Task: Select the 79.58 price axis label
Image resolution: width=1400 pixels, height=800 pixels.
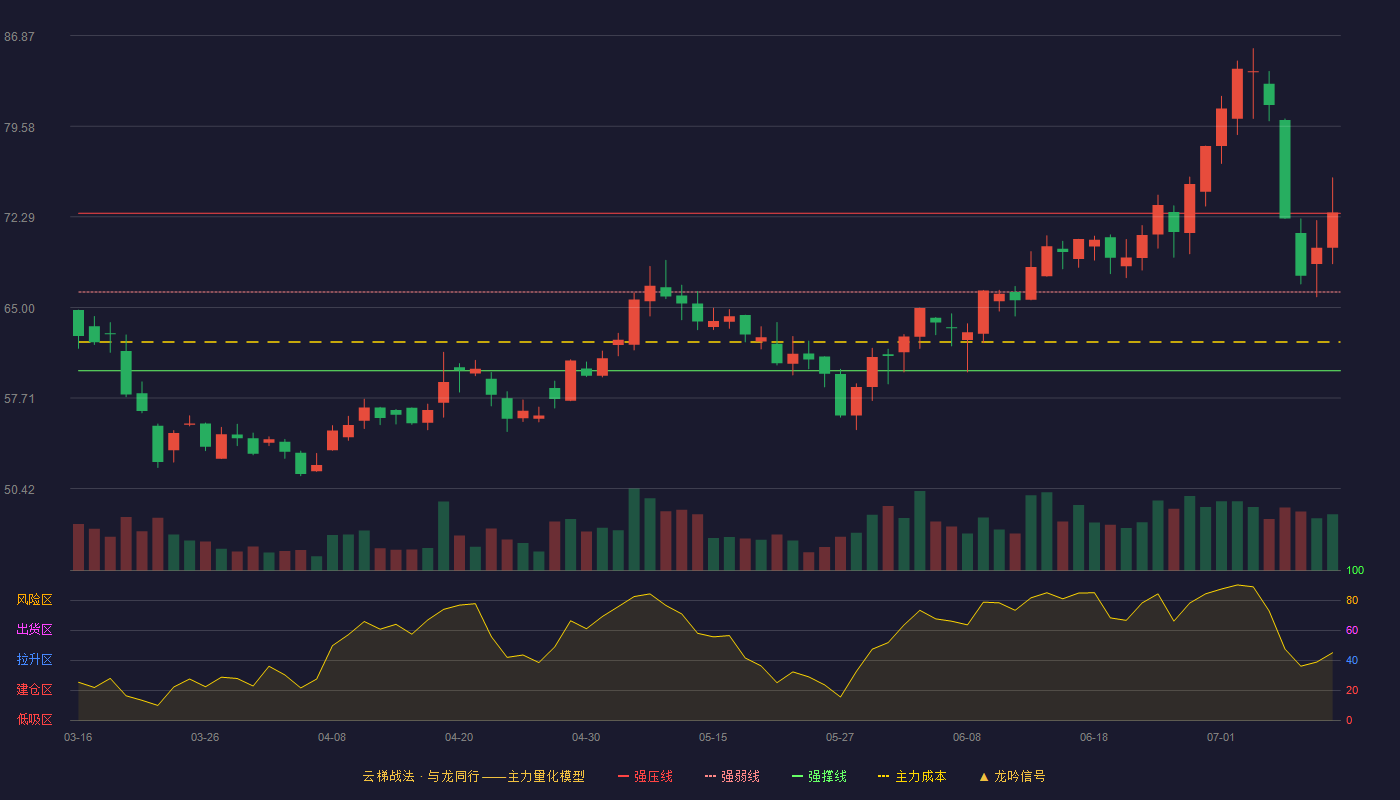Action: [19, 128]
